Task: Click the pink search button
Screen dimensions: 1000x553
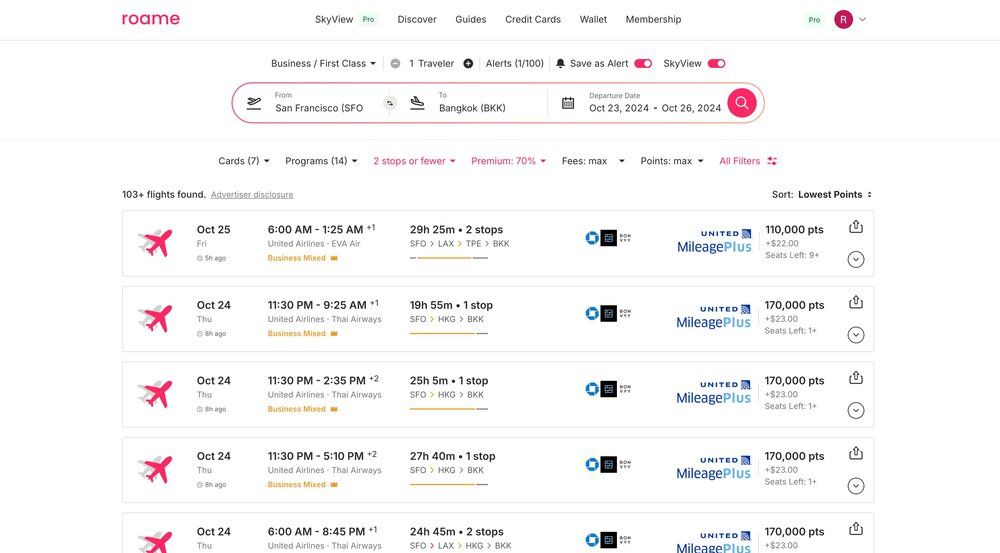Action: tap(742, 103)
